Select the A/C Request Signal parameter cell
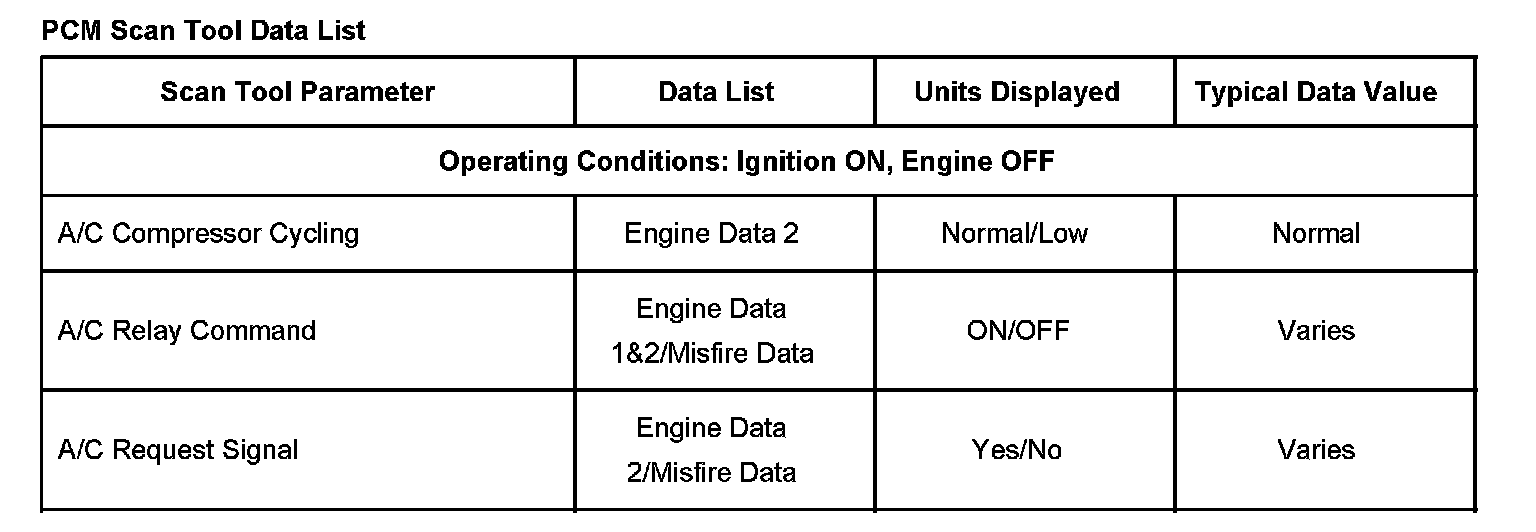 tap(178, 450)
